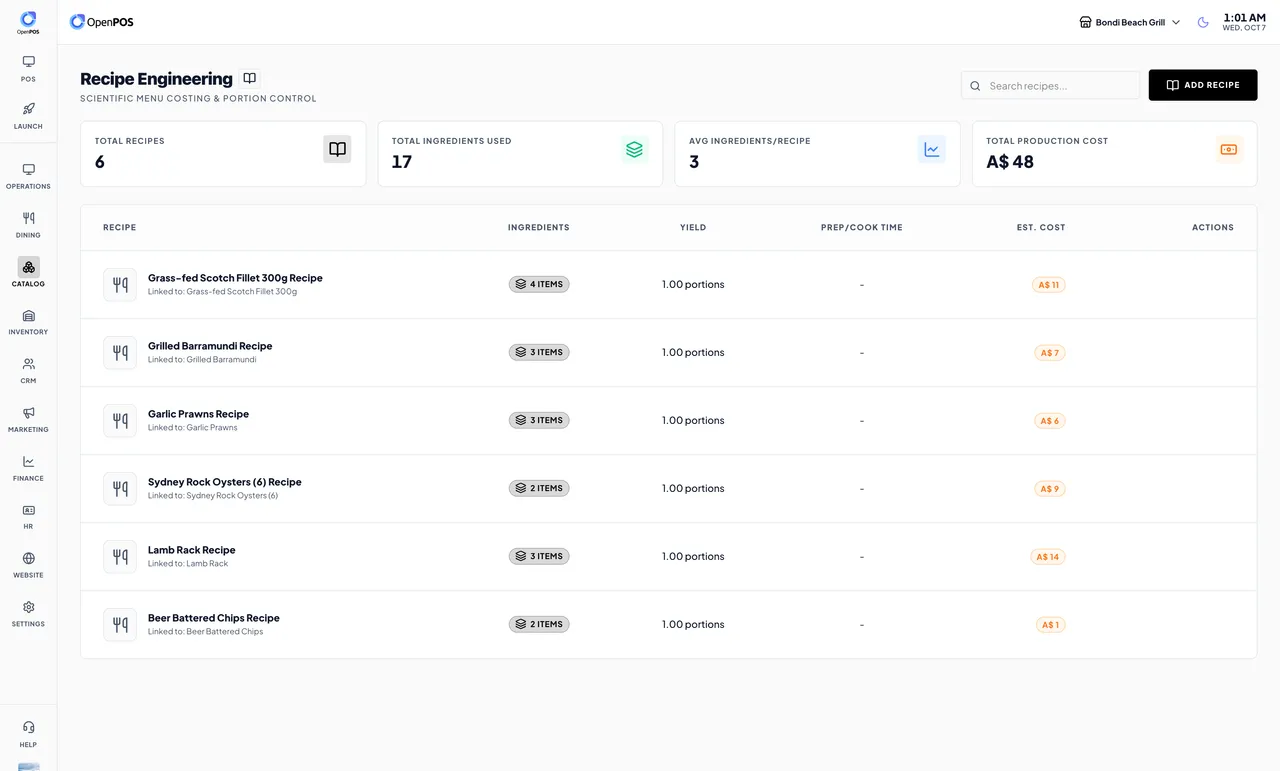Open the POS sidebar icon
This screenshot has height=771, width=1280.
(28, 61)
